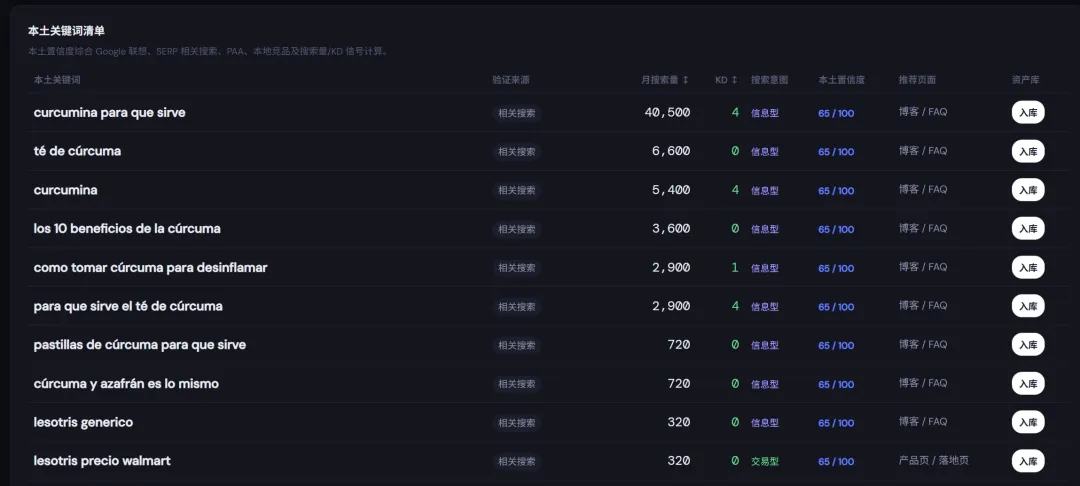The height and width of the screenshot is (486, 1080).
Task: Click 入库 for como tomar cúrcuma para desinflamar
Action: (1028, 268)
